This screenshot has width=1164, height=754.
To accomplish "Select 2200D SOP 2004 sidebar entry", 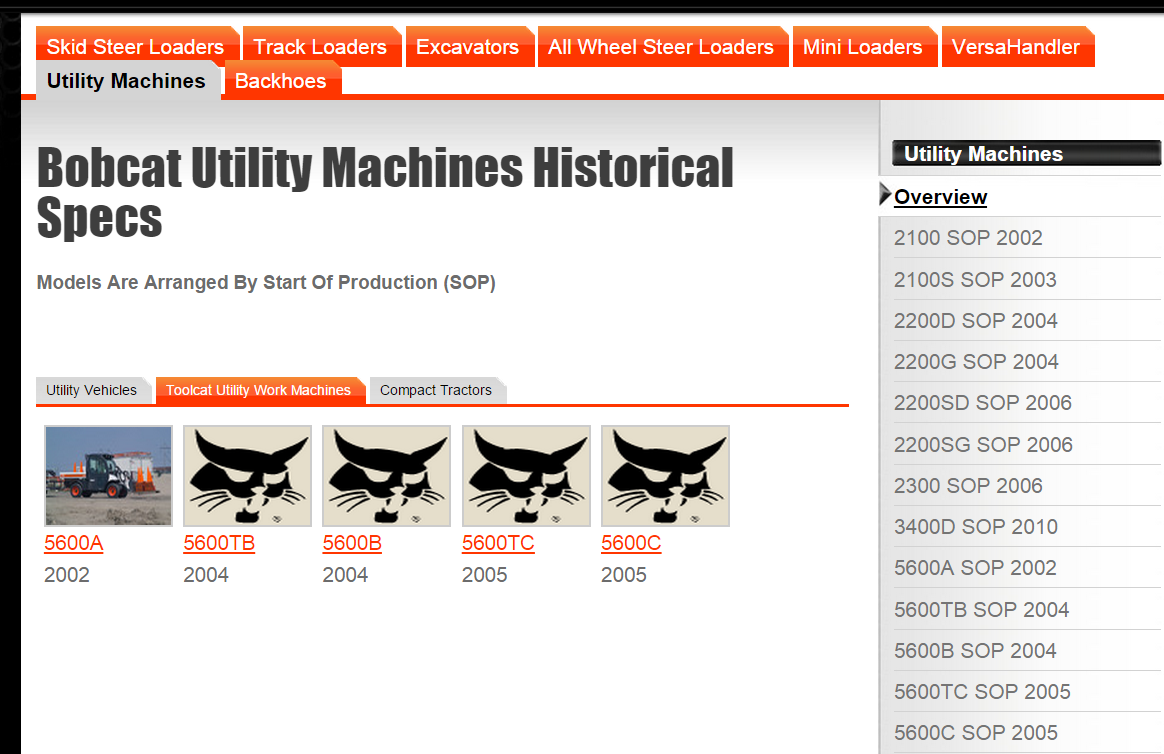I will coord(975,321).
